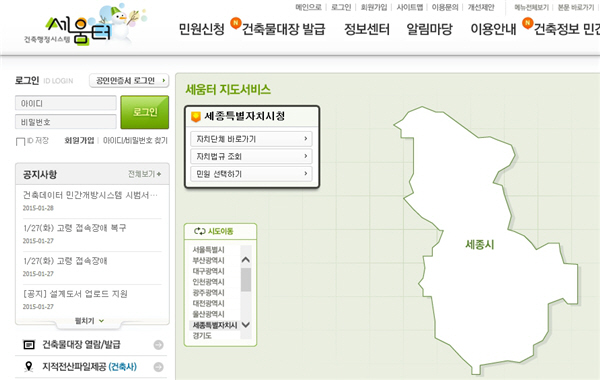Click the plus icon next to 전체보기
This screenshot has width=600, height=380.
click(x=159, y=174)
